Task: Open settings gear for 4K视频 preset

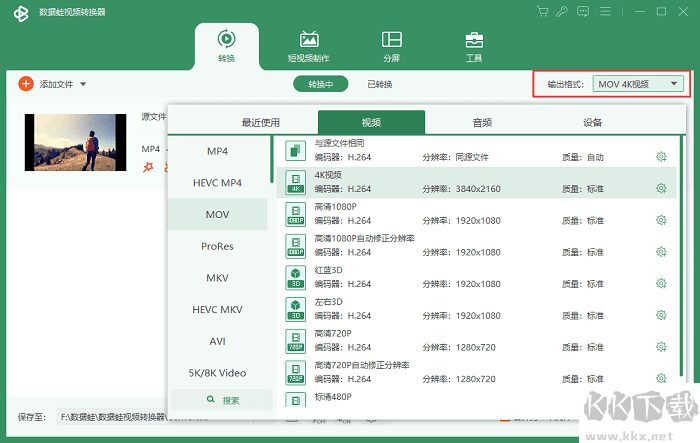Action: tap(661, 188)
